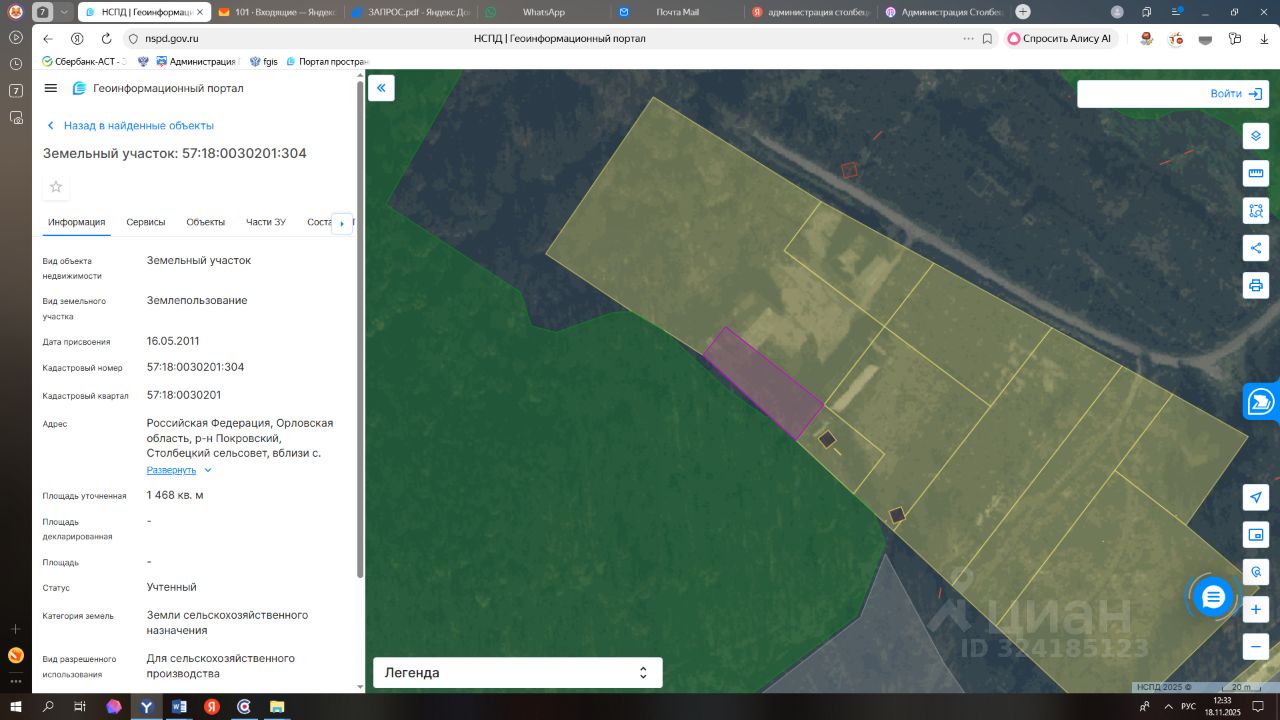1280x720 pixels.
Task: Switch to 101 Входящие Яндекс tab
Action: click(x=275, y=12)
